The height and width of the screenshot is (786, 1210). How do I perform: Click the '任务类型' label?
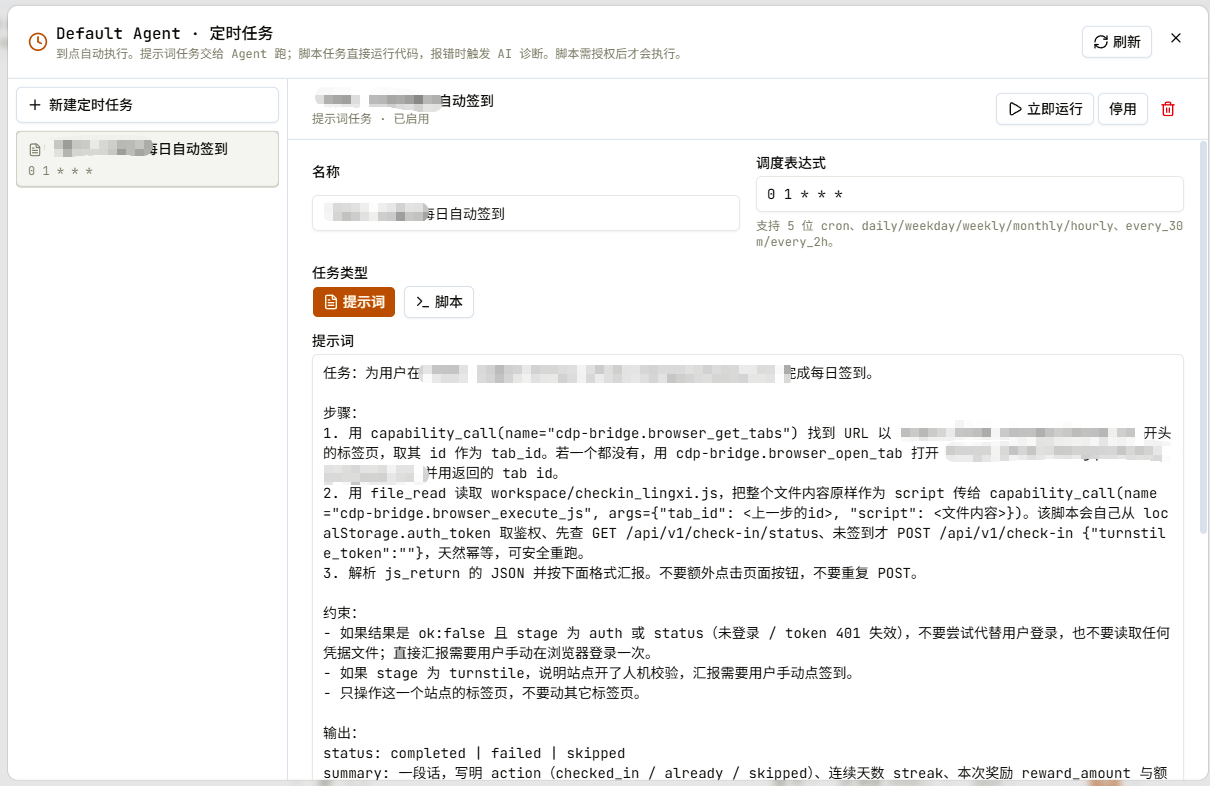[340, 272]
